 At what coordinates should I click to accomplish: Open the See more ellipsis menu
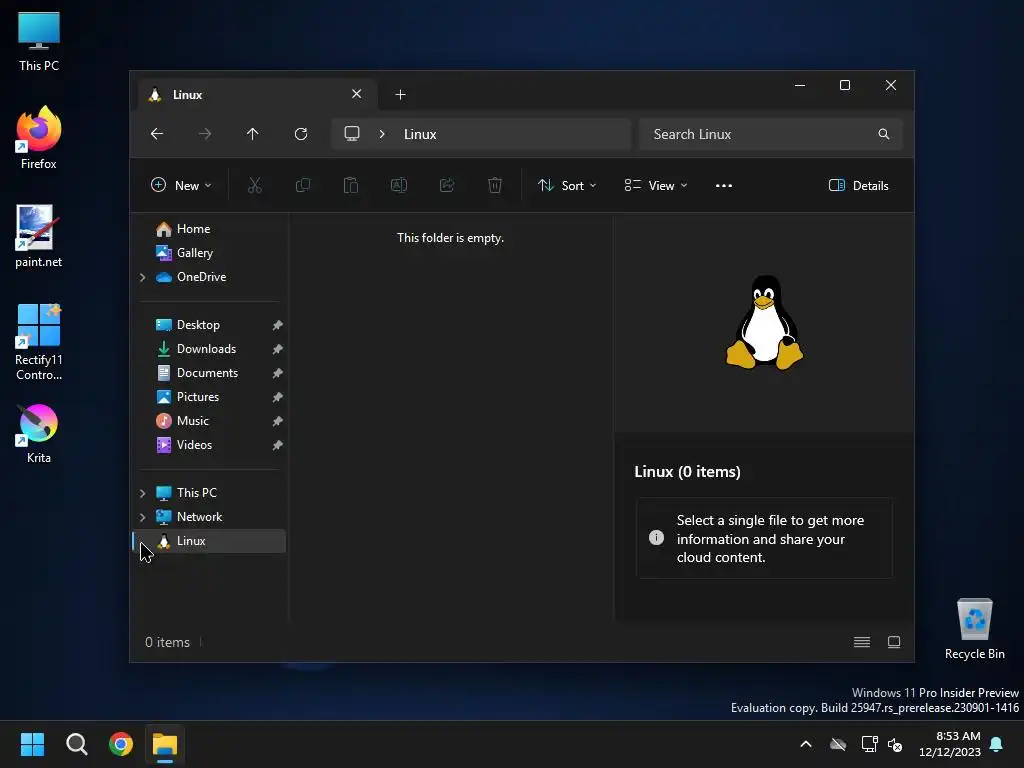pyautogui.click(x=724, y=185)
